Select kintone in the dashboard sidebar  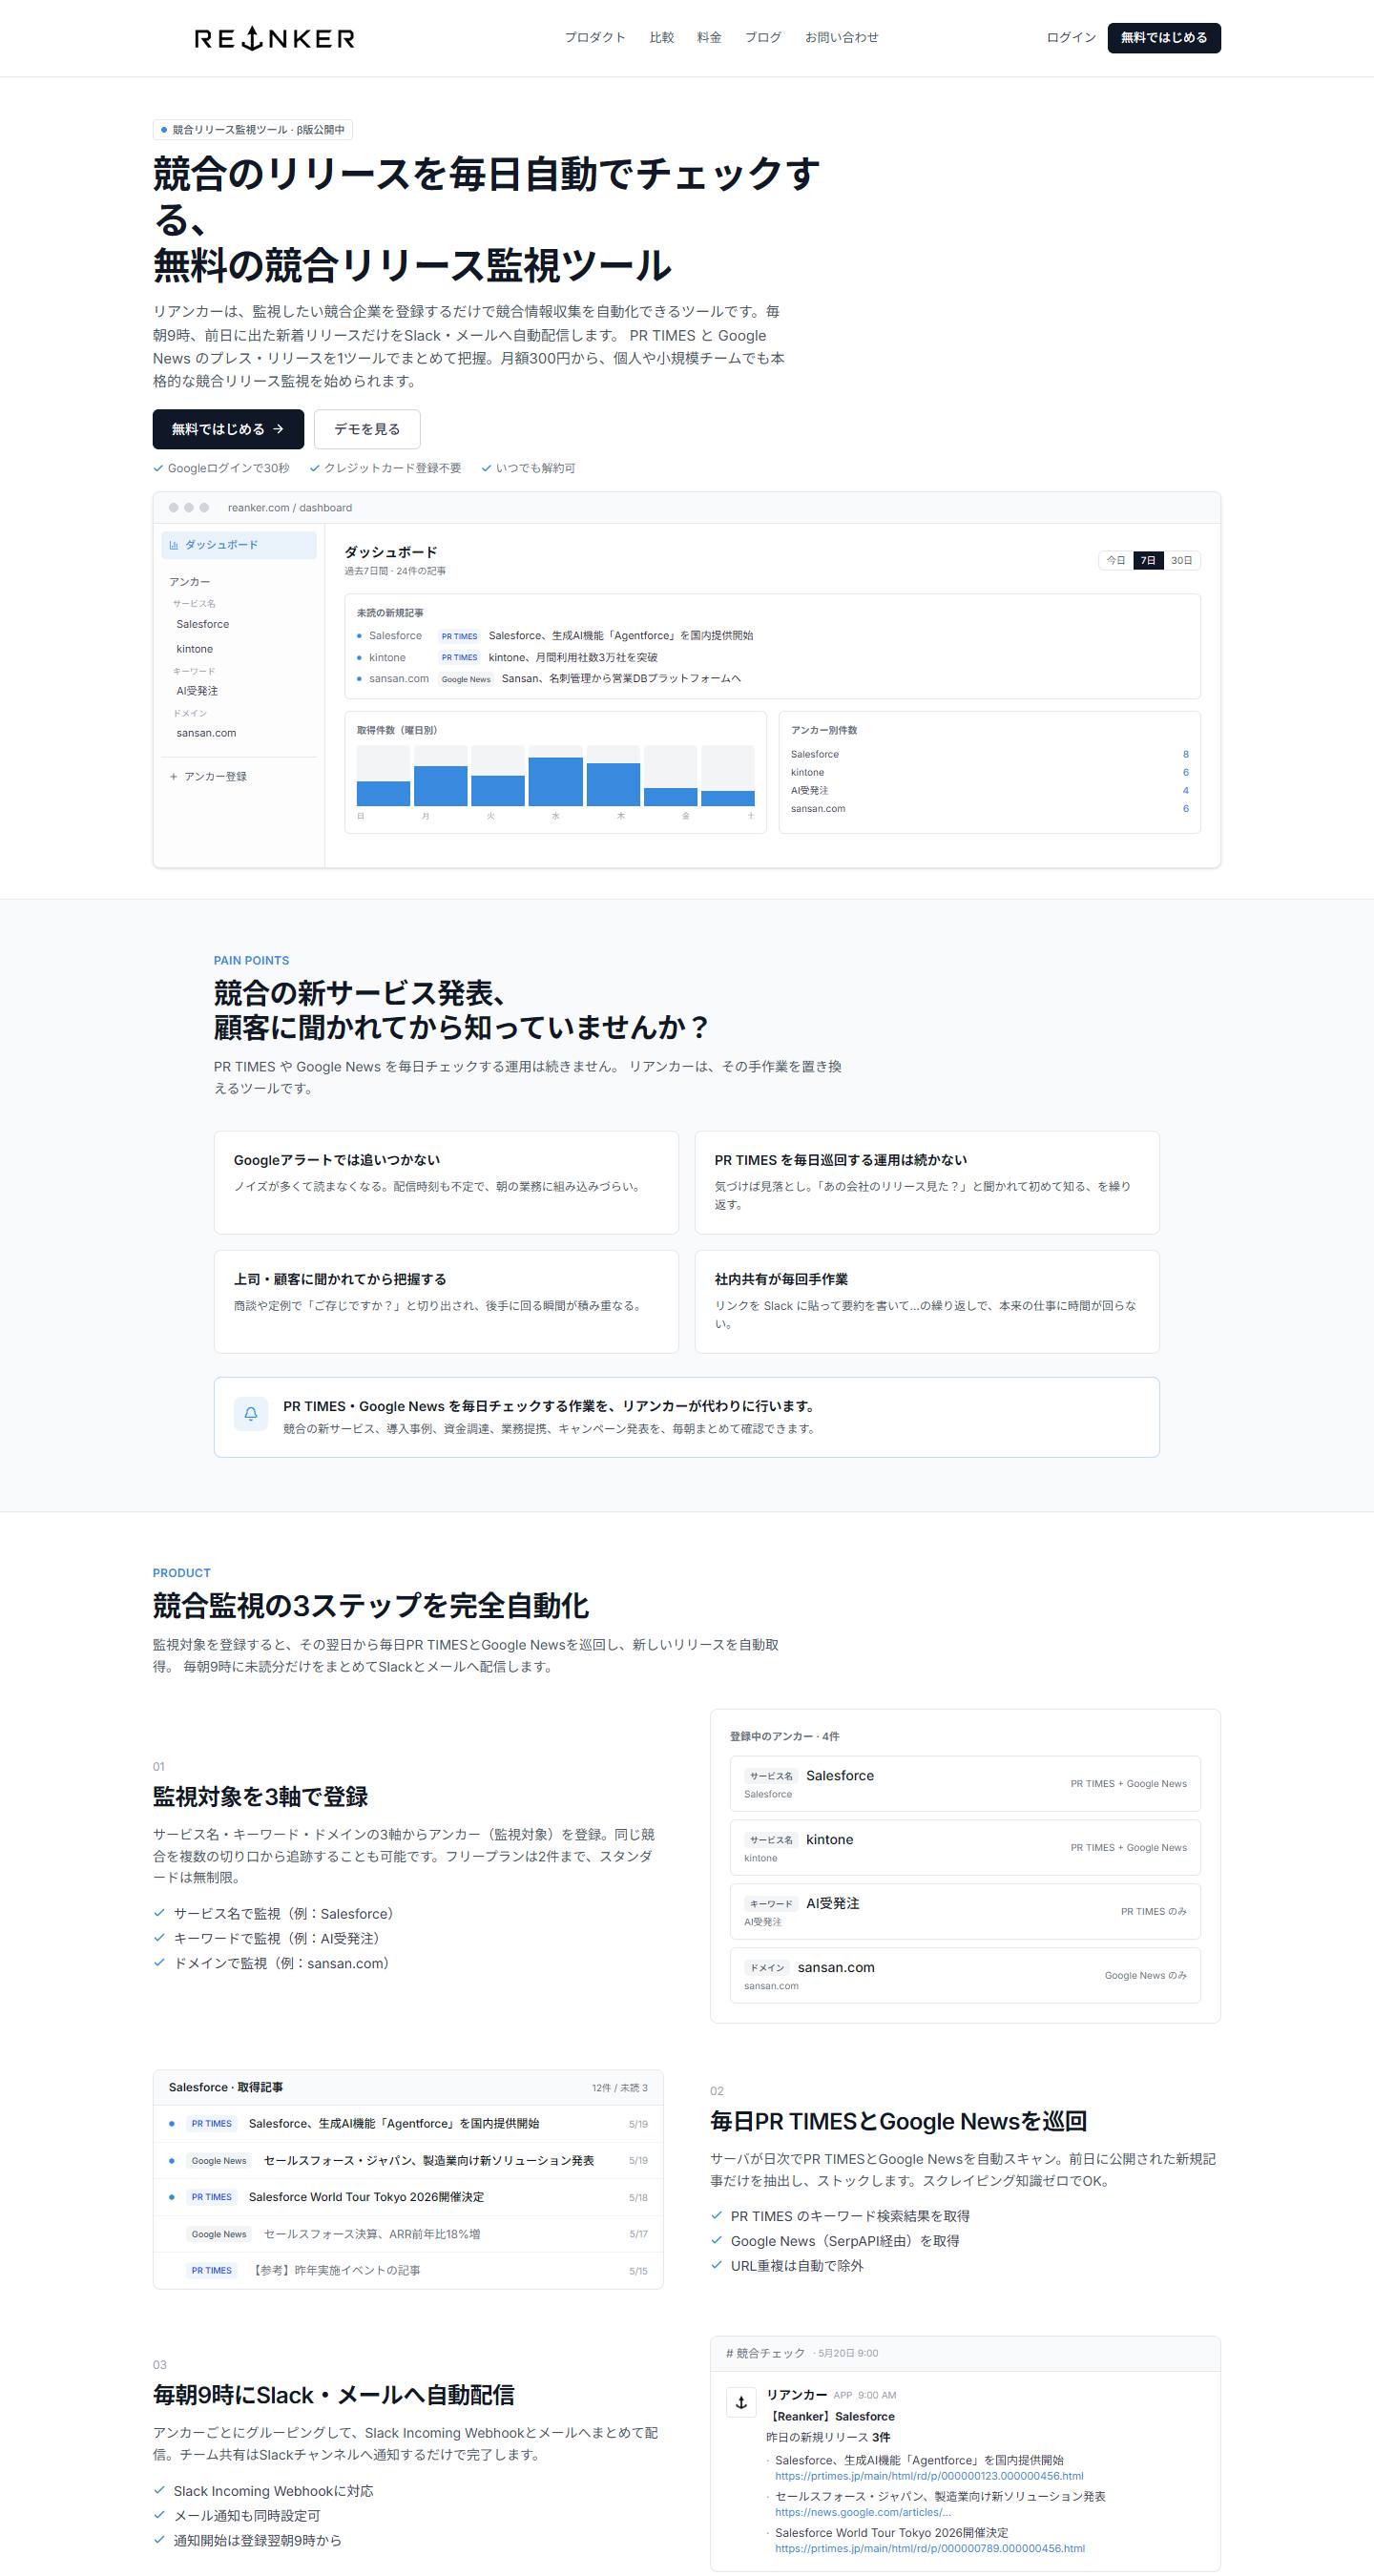[x=195, y=649]
